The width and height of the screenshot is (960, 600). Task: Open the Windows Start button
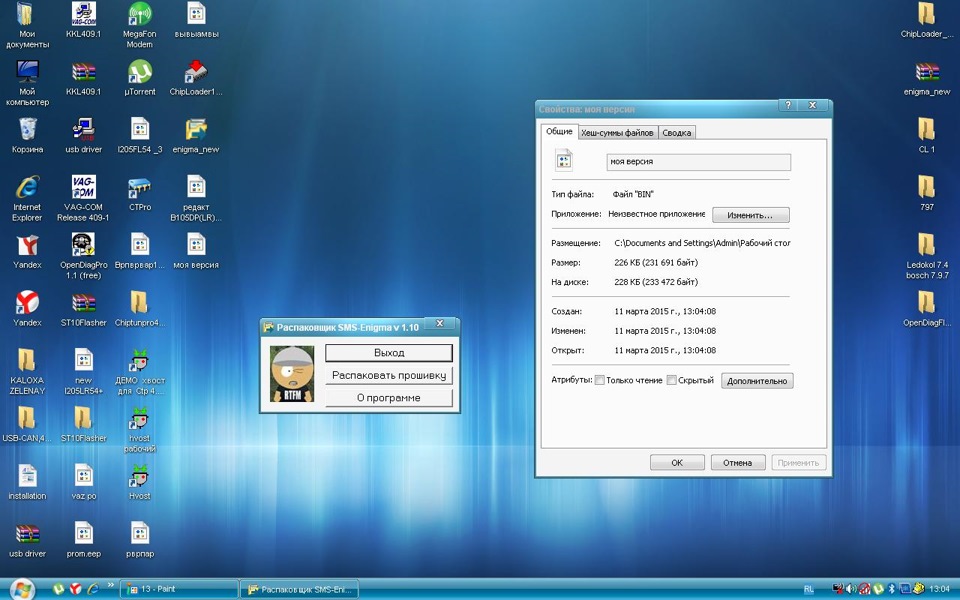[22, 589]
